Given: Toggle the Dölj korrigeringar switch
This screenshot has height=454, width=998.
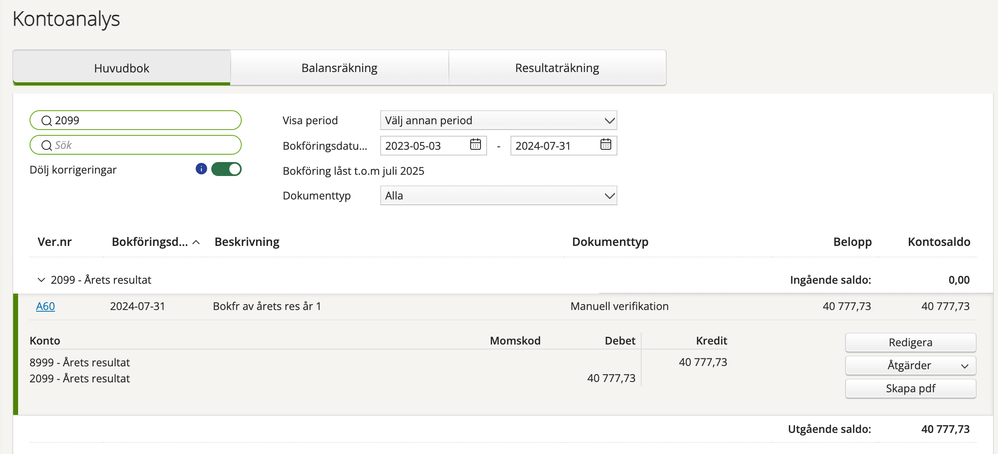Looking at the screenshot, I should tap(227, 169).
